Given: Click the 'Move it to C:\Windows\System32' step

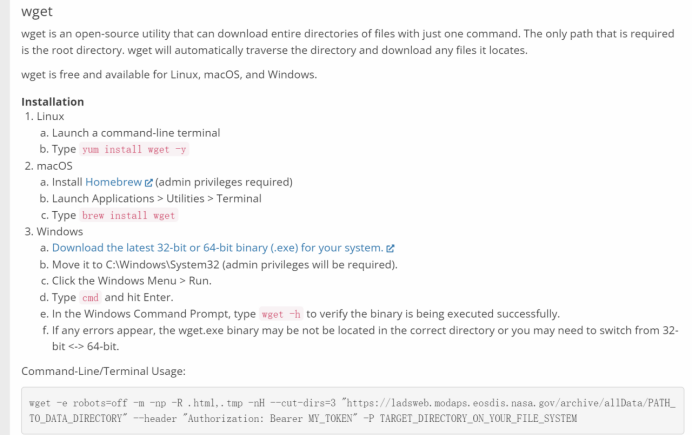Looking at the screenshot, I should click(225, 264).
